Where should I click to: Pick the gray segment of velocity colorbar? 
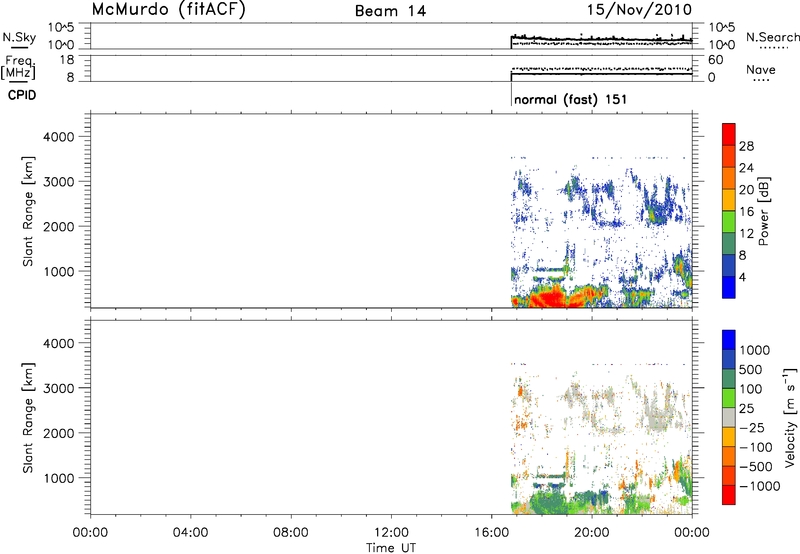point(729,418)
